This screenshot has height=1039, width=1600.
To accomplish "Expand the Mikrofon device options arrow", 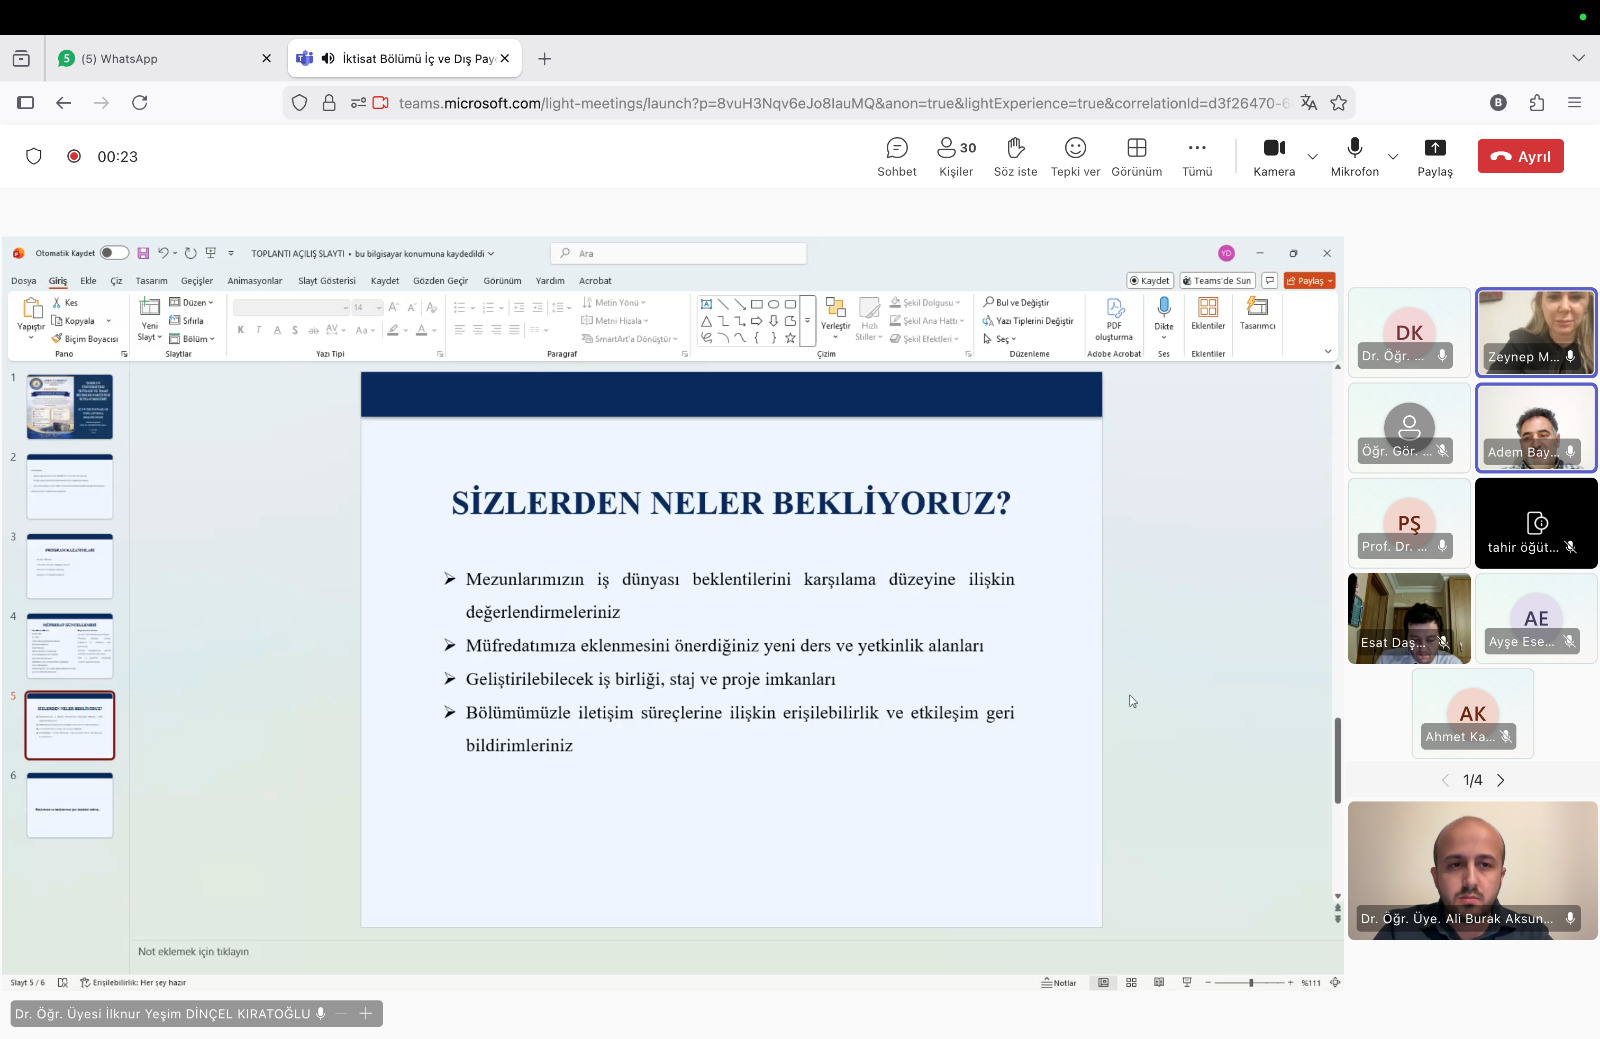I will pyautogui.click(x=1393, y=157).
